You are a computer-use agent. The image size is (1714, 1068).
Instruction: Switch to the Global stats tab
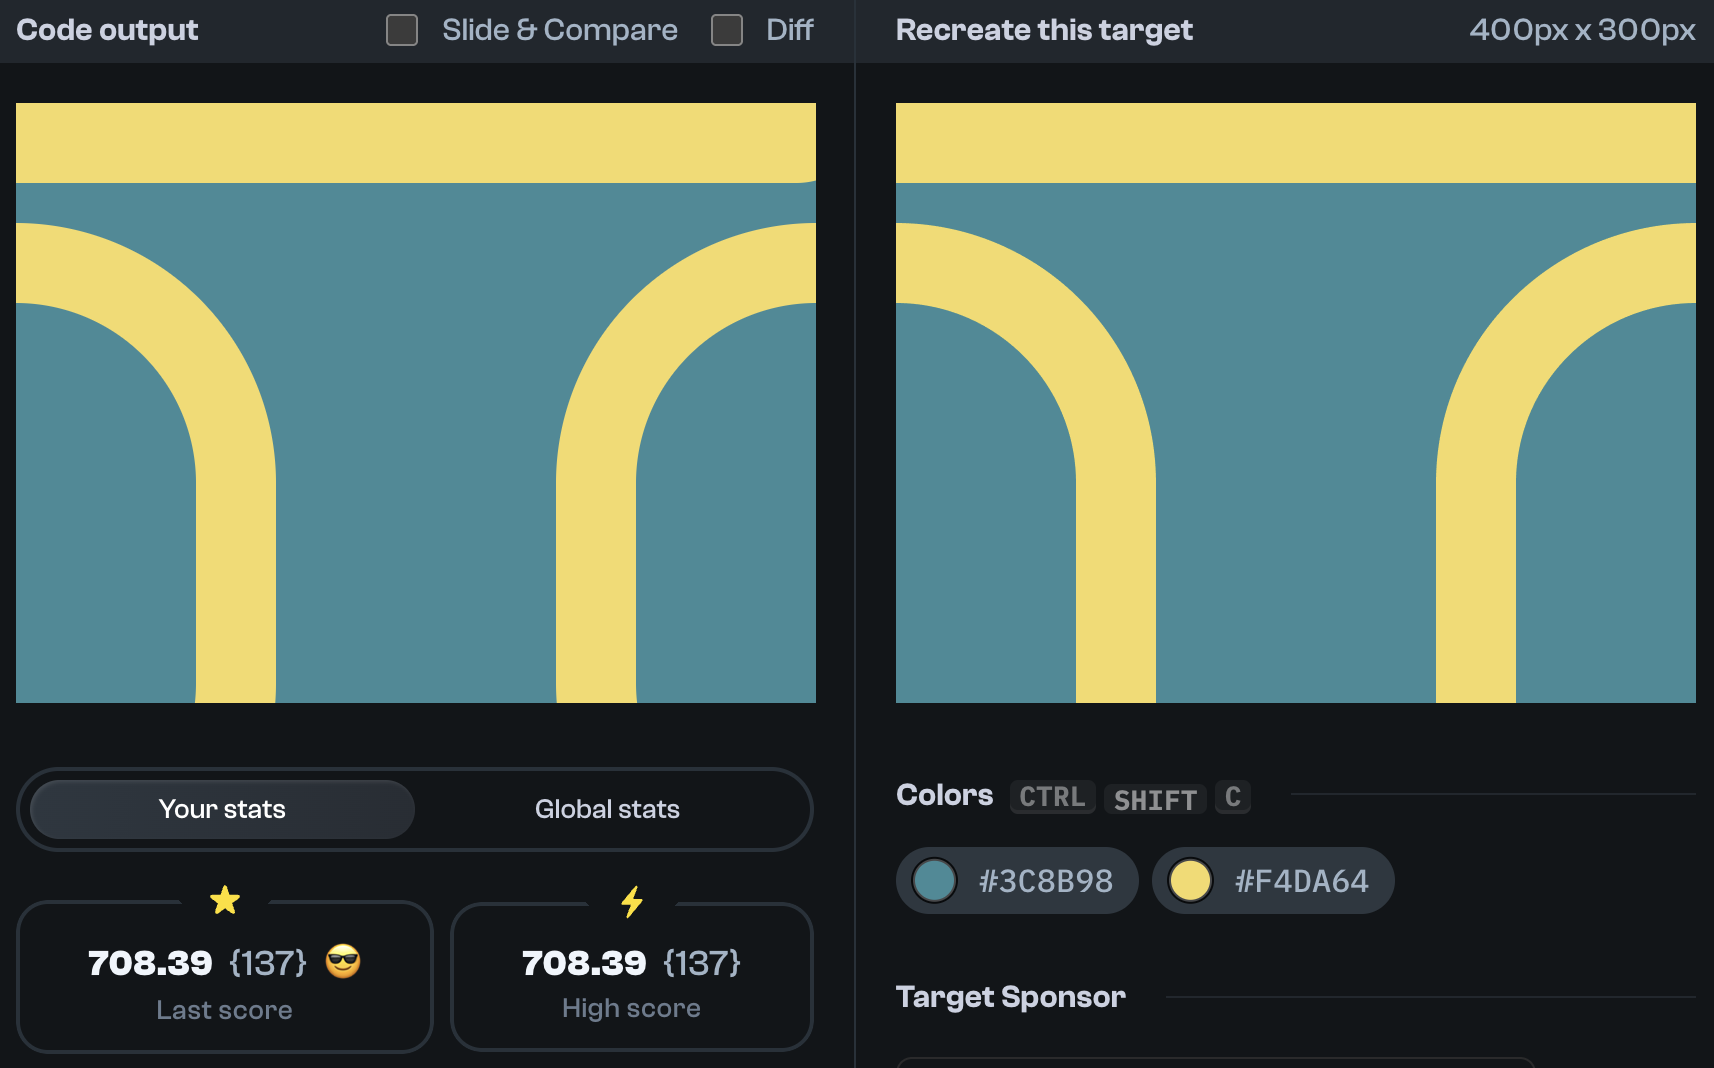click(x=608, y=809)
